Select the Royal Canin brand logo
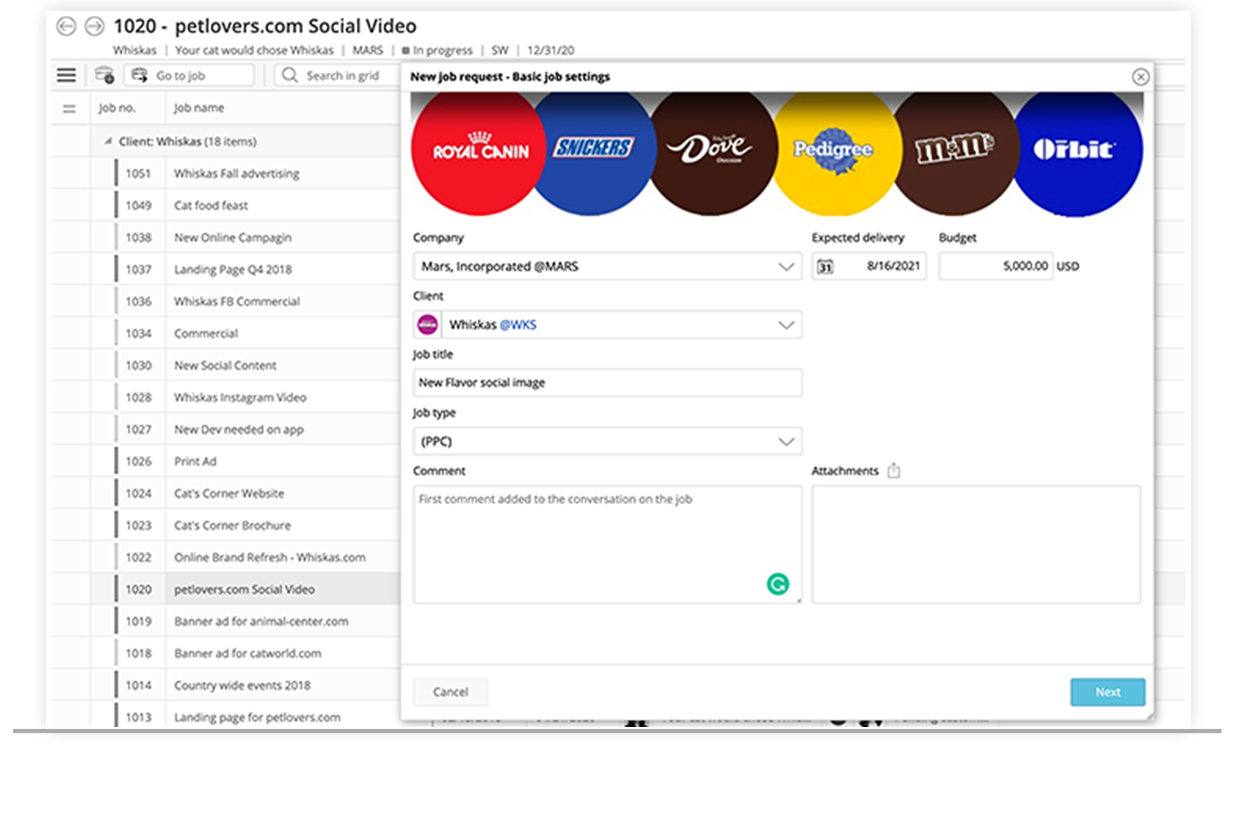This screenshot has height=837, width=1251. coord(477,150)
